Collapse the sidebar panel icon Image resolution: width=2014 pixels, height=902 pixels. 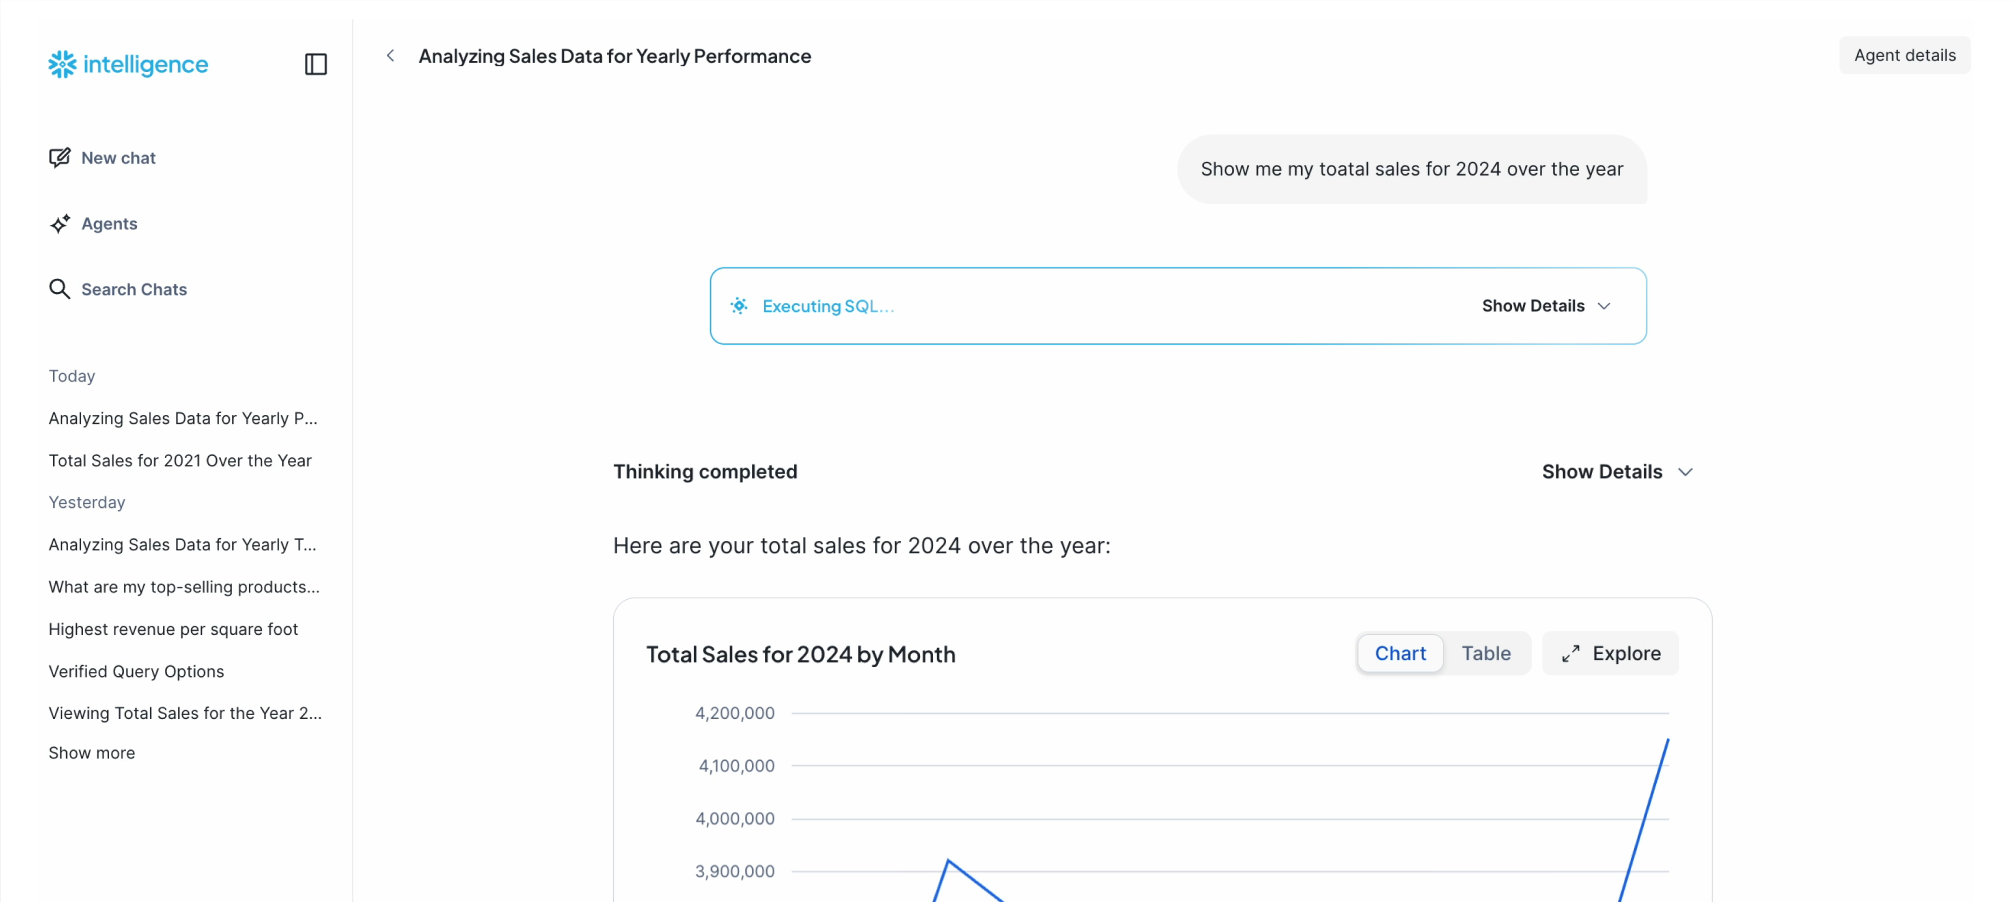point(316,64)
